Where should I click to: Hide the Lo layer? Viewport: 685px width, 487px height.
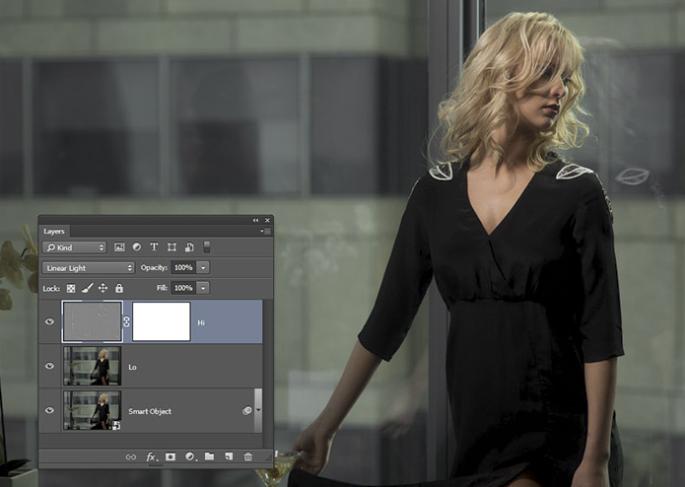(50, 366)
